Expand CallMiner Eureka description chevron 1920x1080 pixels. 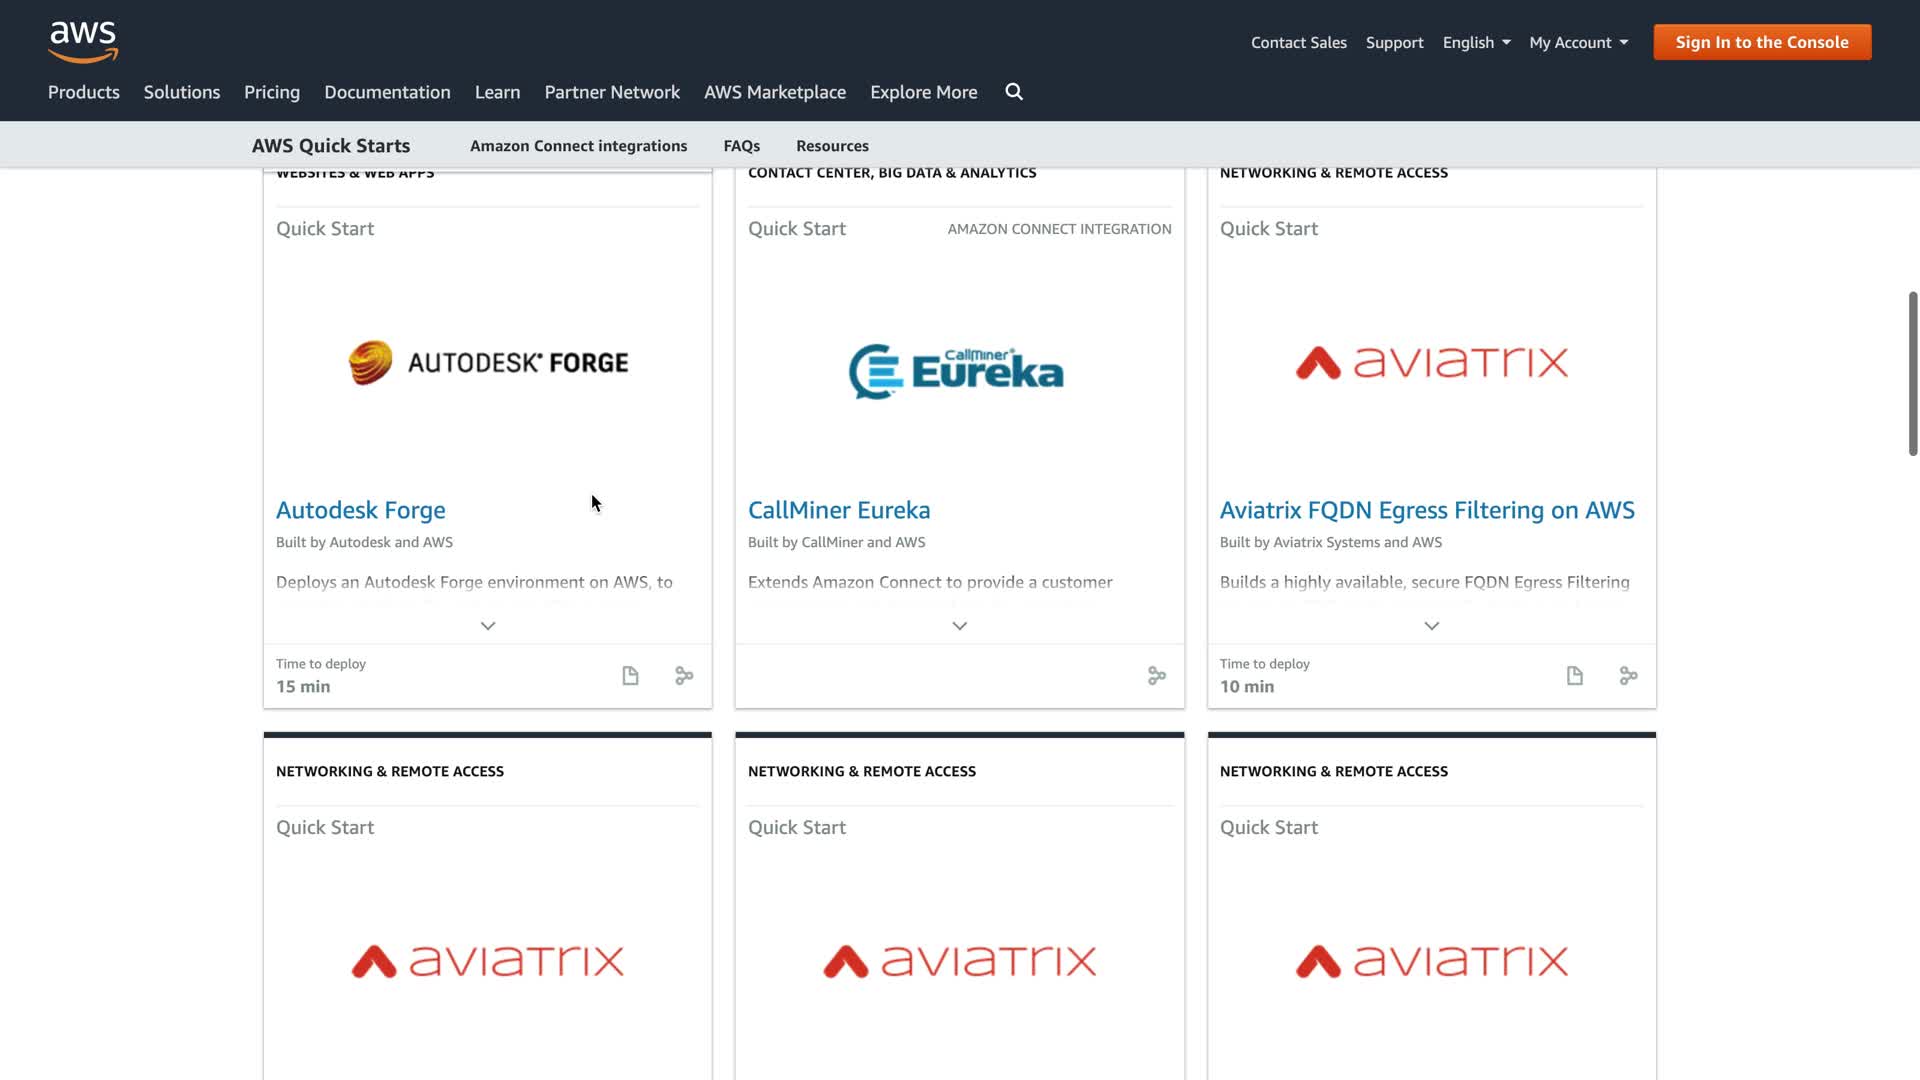960,626
